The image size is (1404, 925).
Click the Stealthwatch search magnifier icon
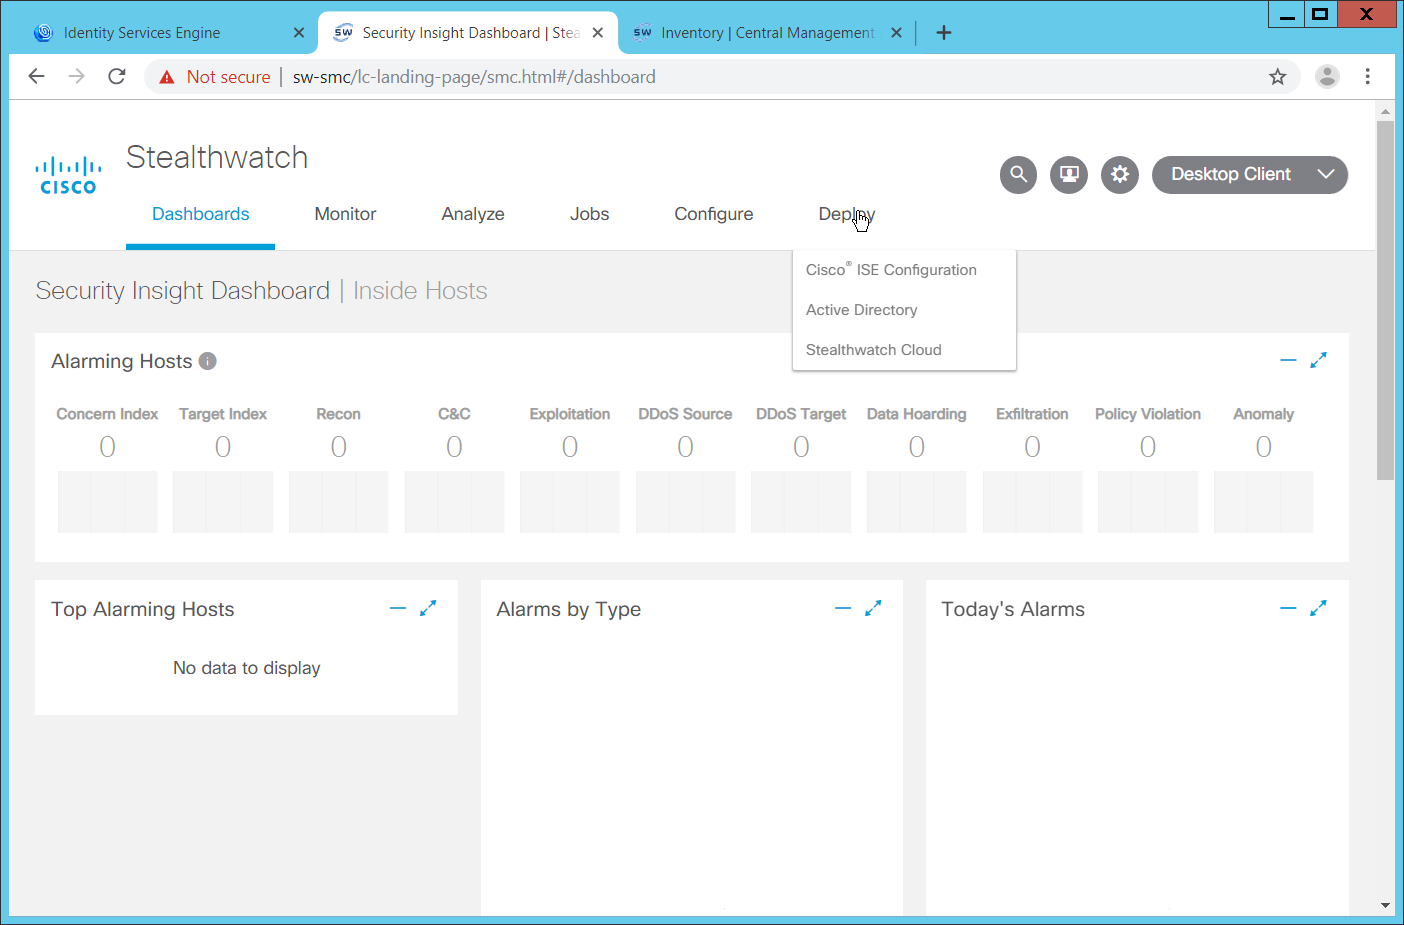(1018, 175)
